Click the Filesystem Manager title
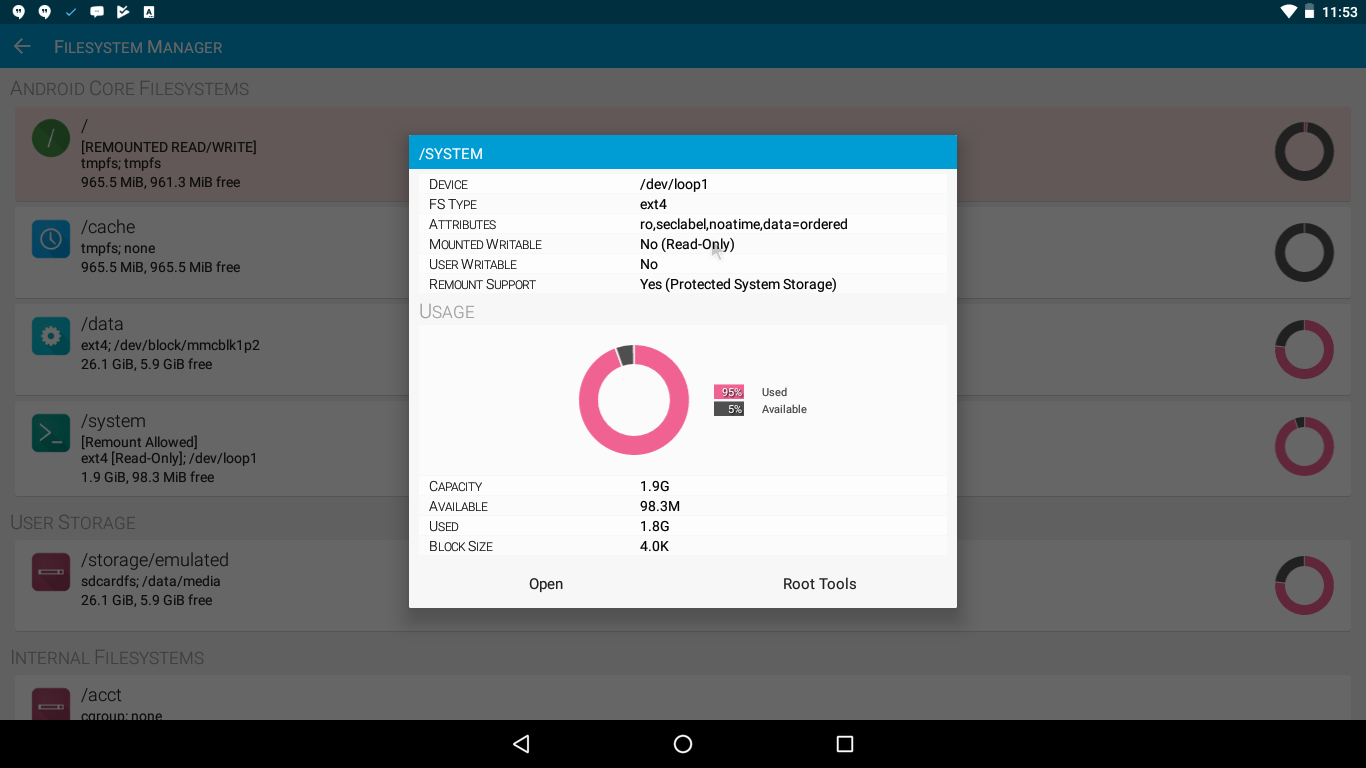The image size is (1366, 768). coord(138,47)
